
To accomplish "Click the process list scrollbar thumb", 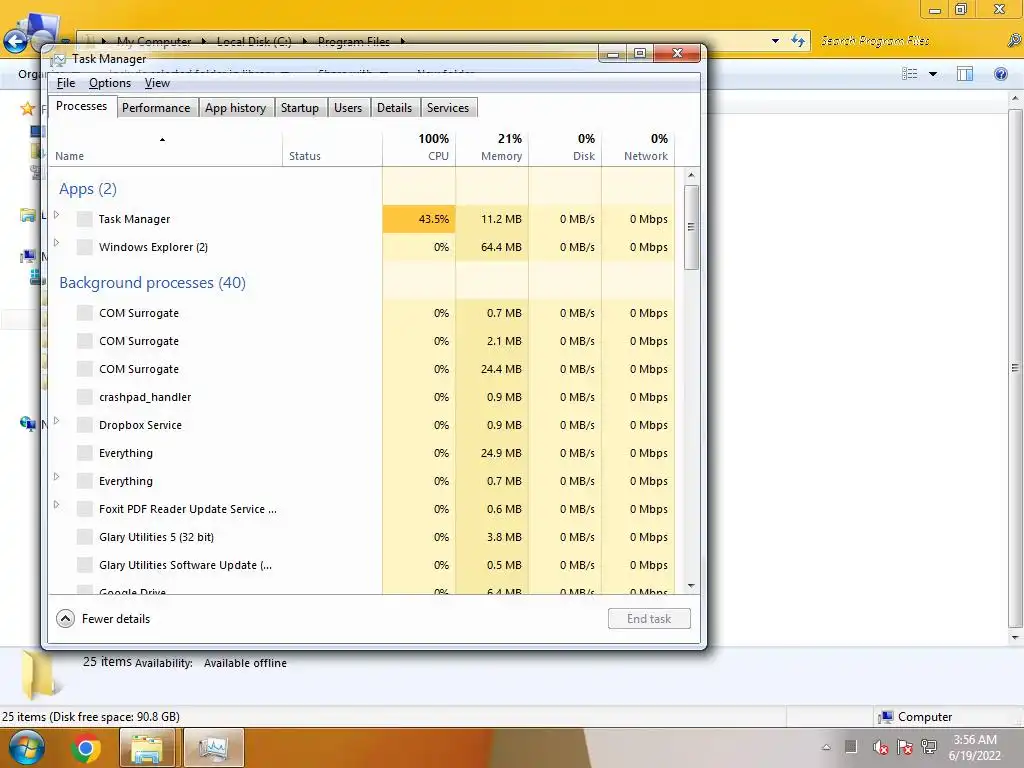I will click(x=691, y=227).
